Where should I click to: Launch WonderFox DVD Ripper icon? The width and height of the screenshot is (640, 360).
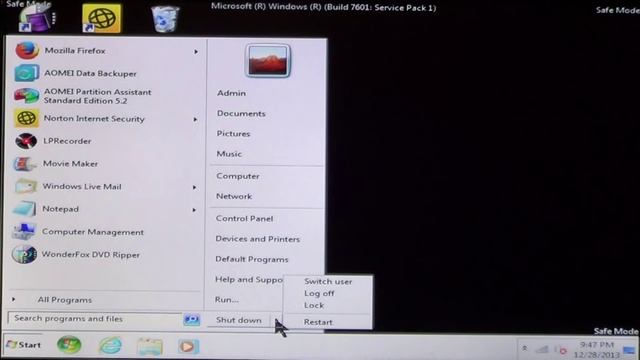24,255
